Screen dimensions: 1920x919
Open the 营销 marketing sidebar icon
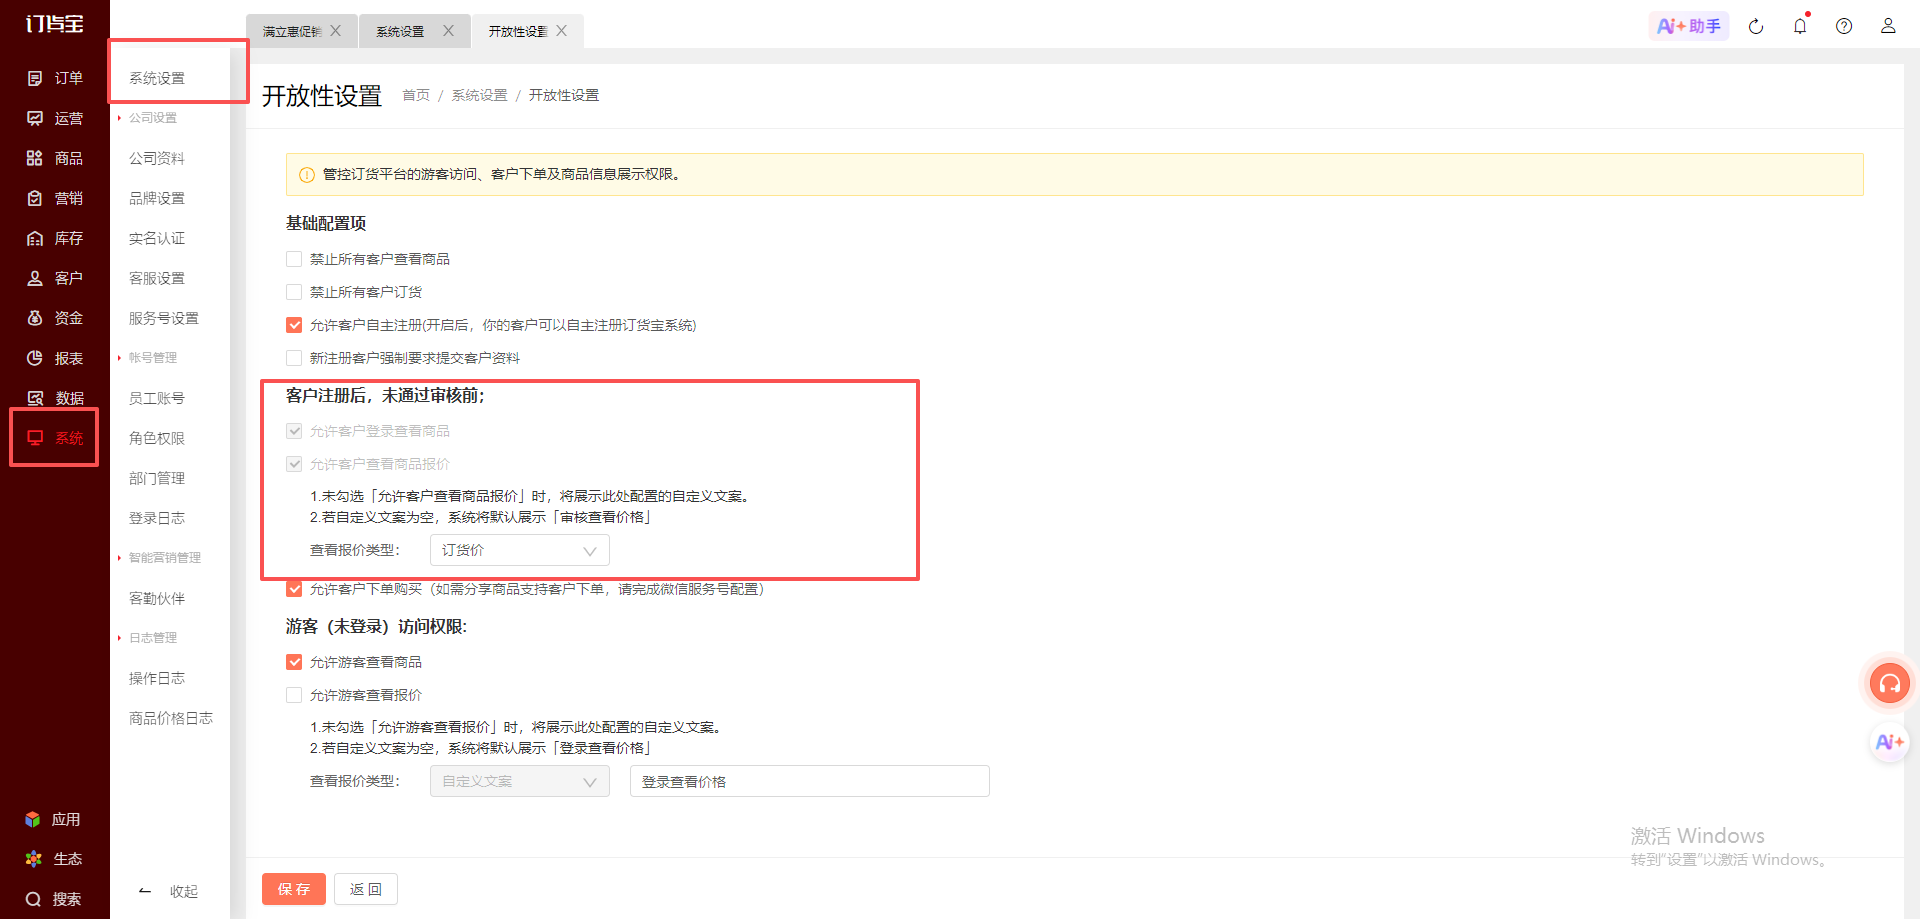35,198
